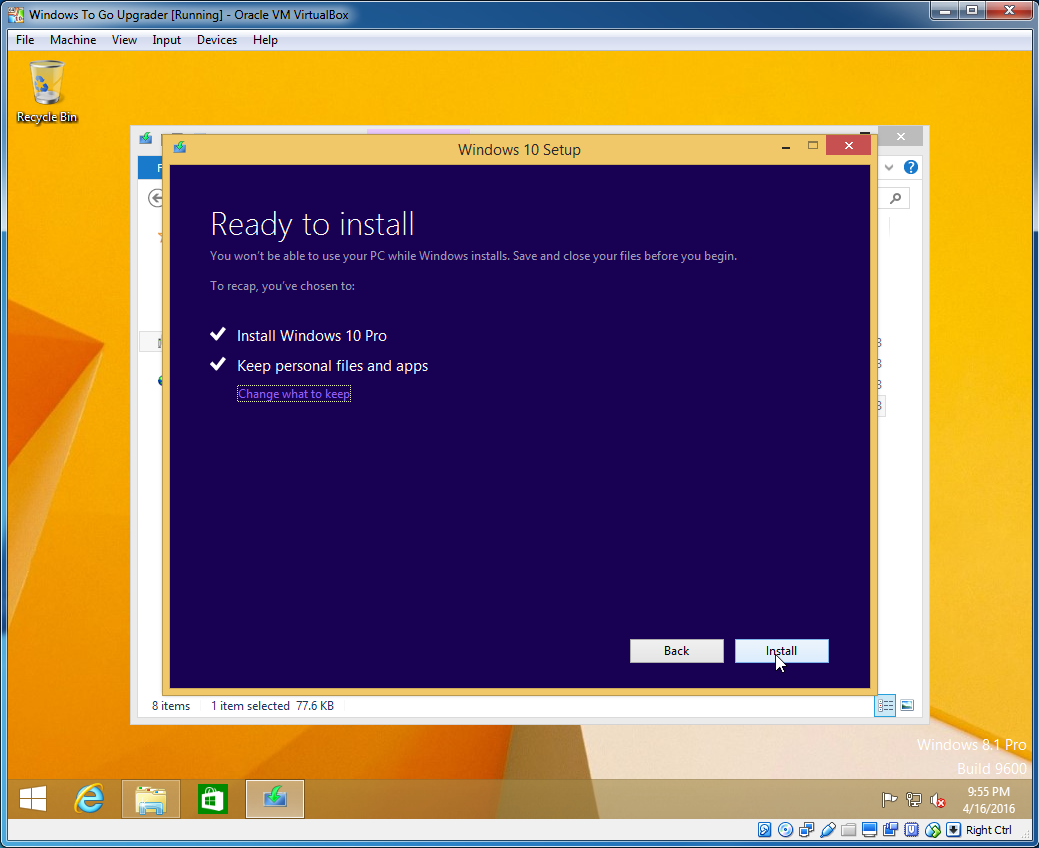
Task: Open Action Center flag icon
Action: (x=888, y=800)
